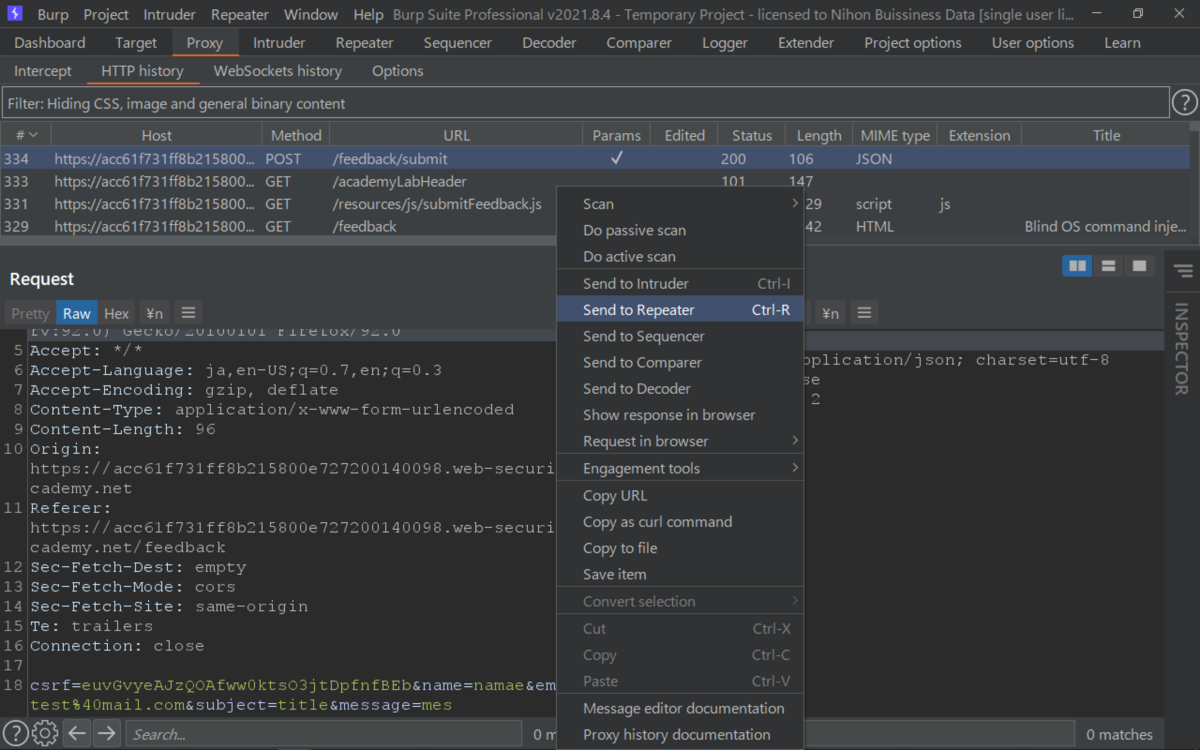Toggle response ¥n non-printable characters
Image resolution: width=1200 pixels, height=750 pixels.
tap(830, 313)
